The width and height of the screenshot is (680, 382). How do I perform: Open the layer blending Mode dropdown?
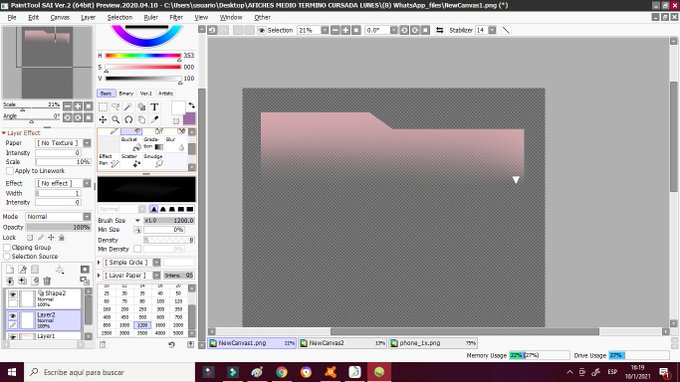coord(87,216)
